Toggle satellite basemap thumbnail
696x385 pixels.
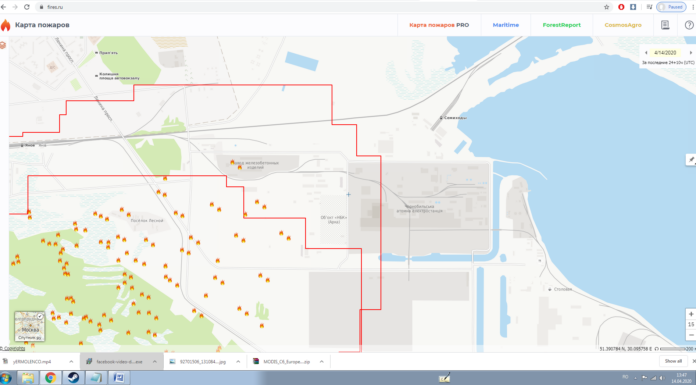point(29,326)
